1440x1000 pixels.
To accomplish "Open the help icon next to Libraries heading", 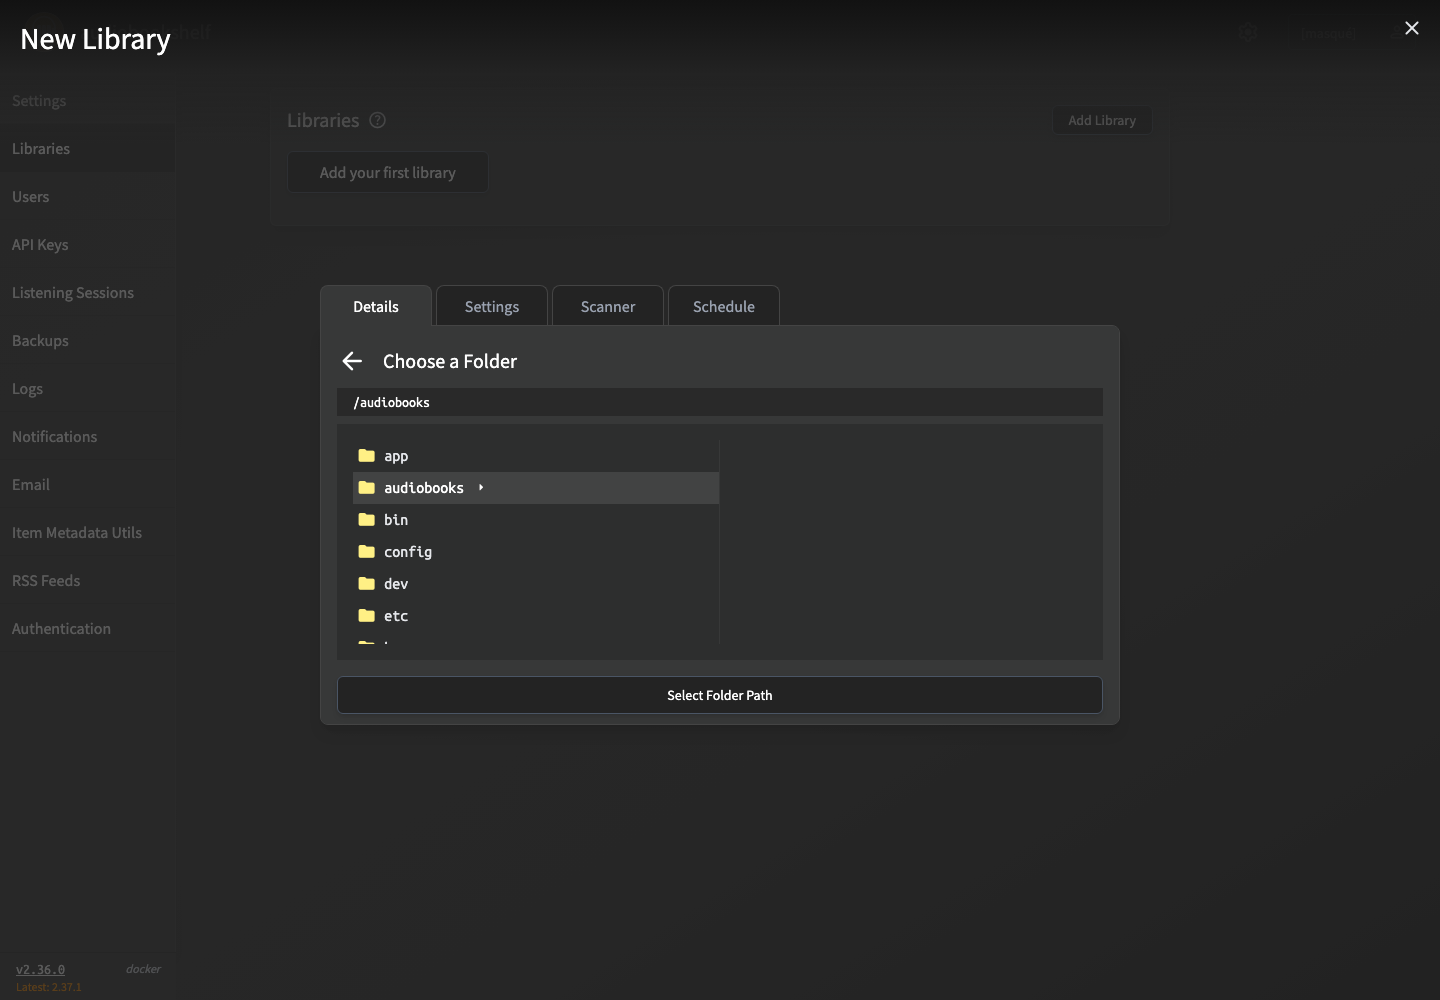I will click(377, 120).
